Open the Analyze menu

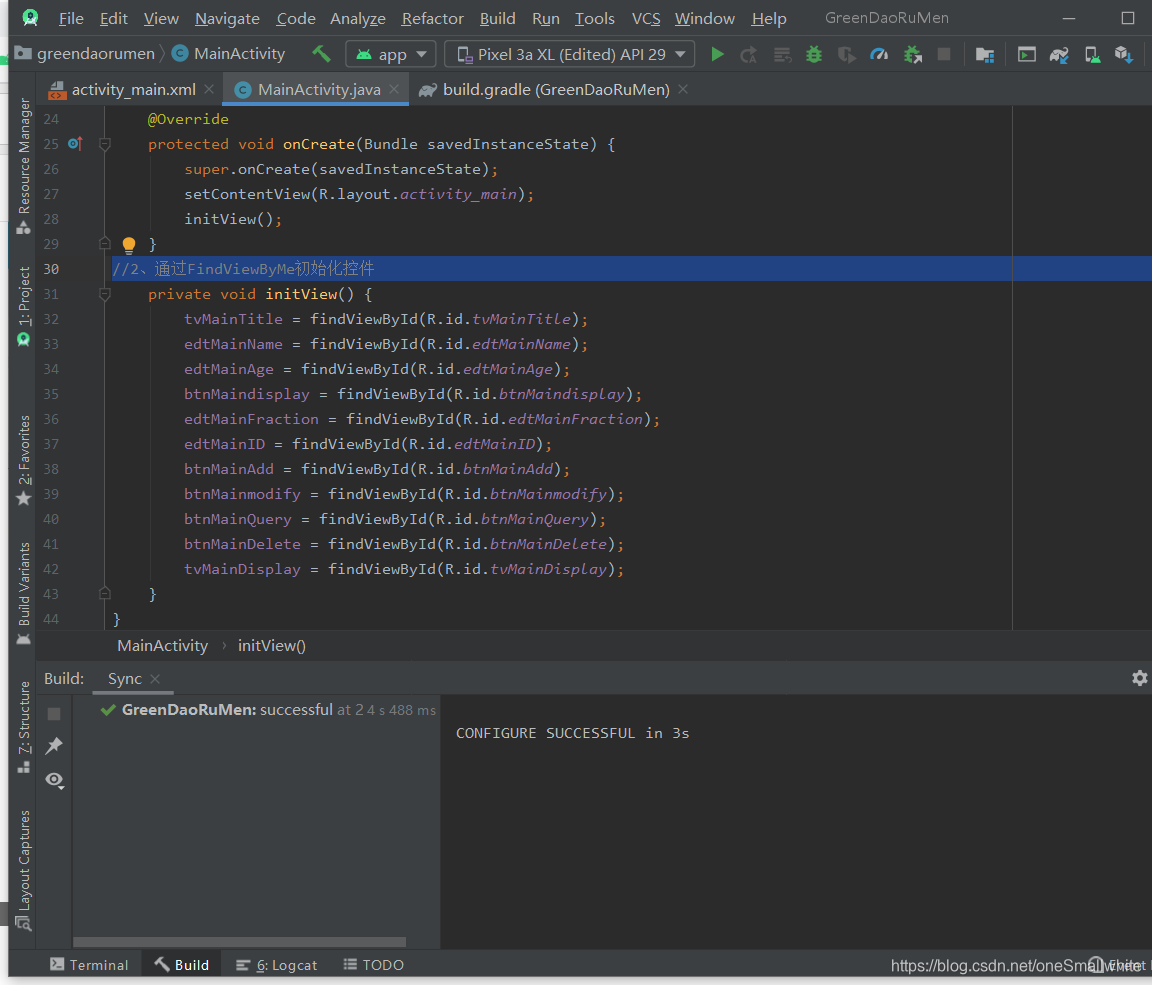358,18
